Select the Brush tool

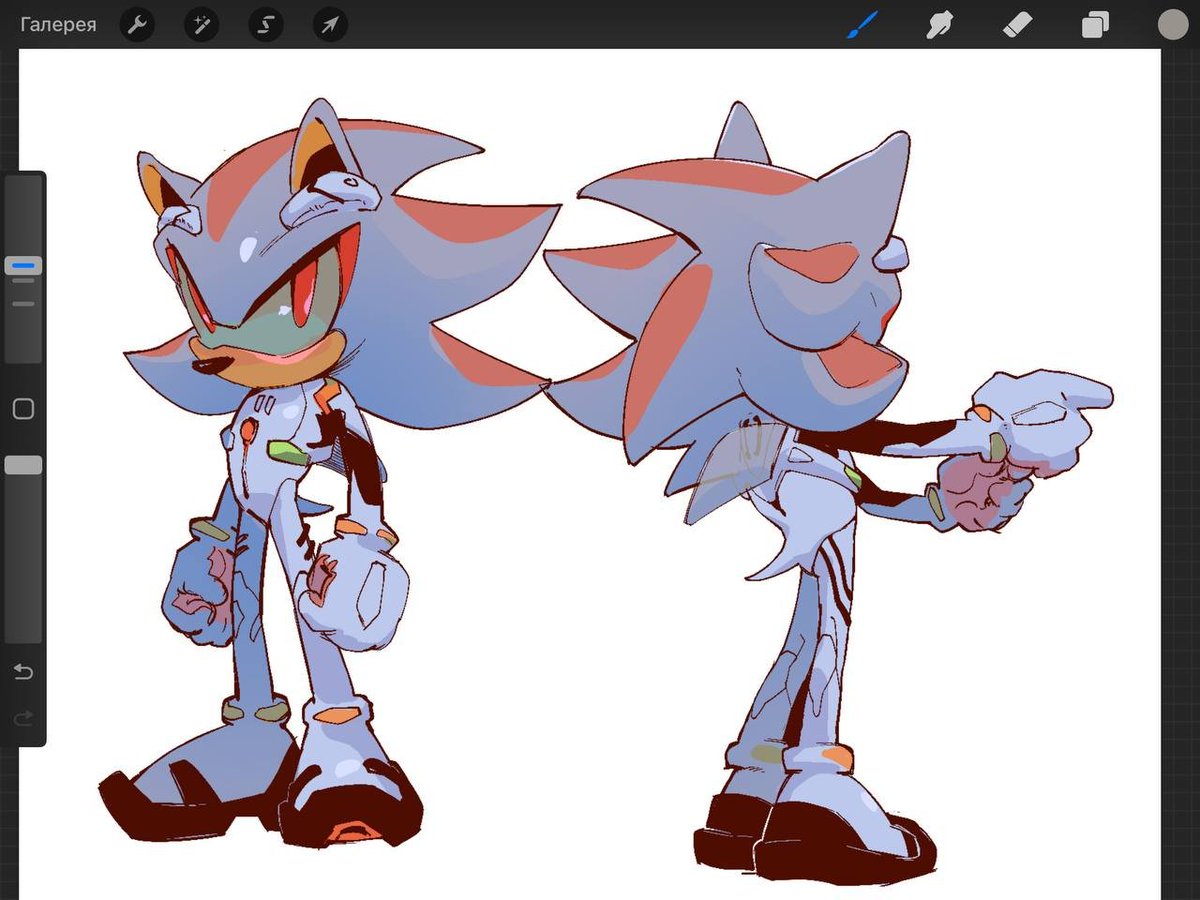[861, 25]
